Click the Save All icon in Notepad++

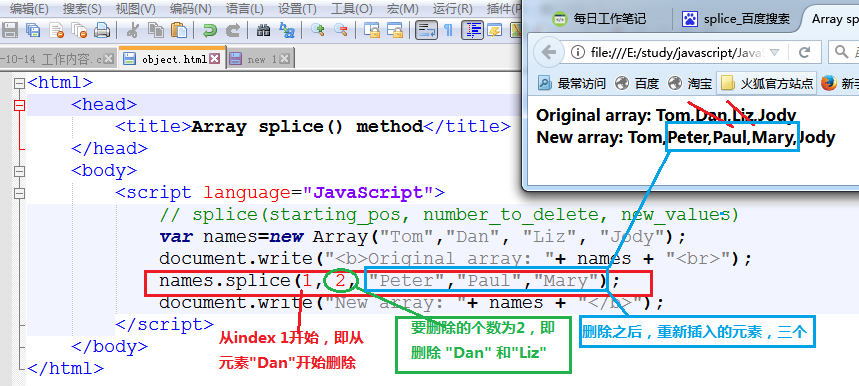tap(33, 30)
